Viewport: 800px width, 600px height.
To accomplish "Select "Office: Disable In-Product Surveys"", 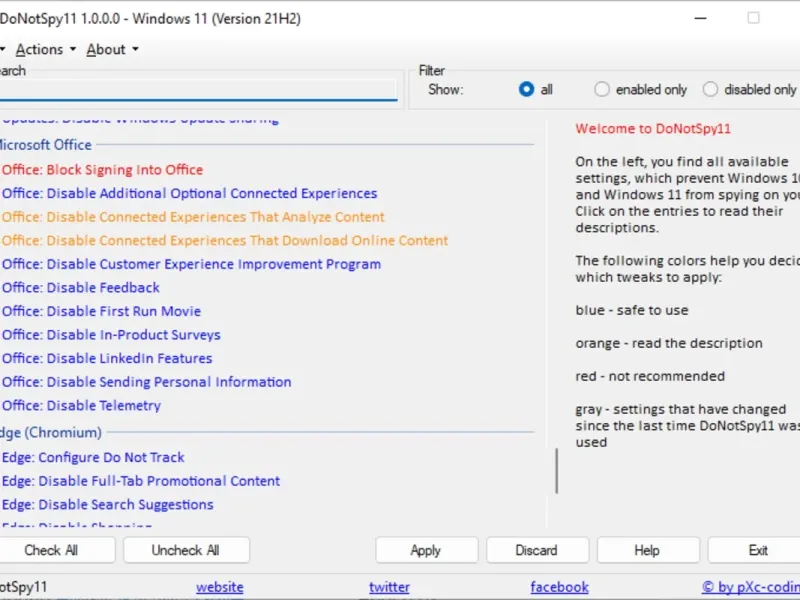I will click(111, 335).
